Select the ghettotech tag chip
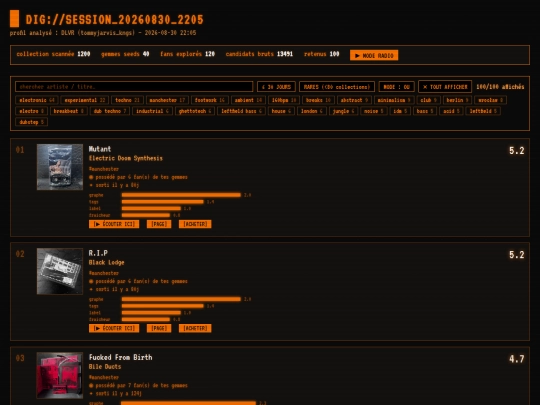 pos(195,111)
